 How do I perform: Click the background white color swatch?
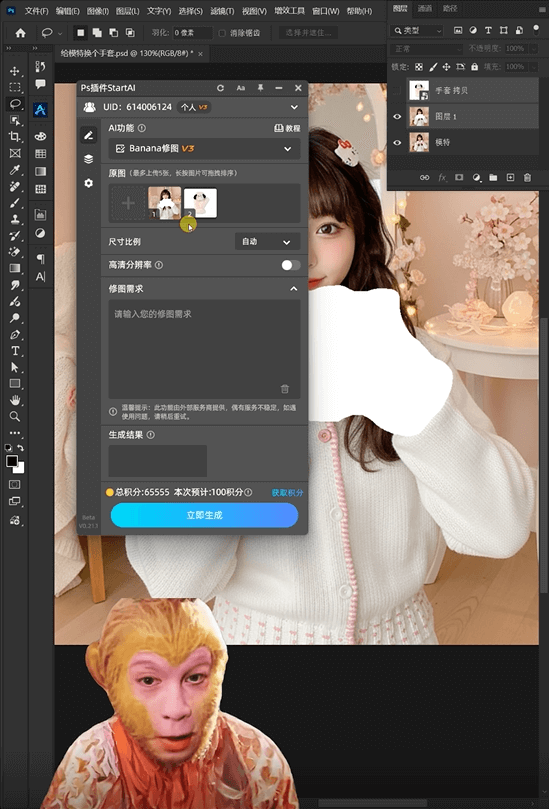20,468
